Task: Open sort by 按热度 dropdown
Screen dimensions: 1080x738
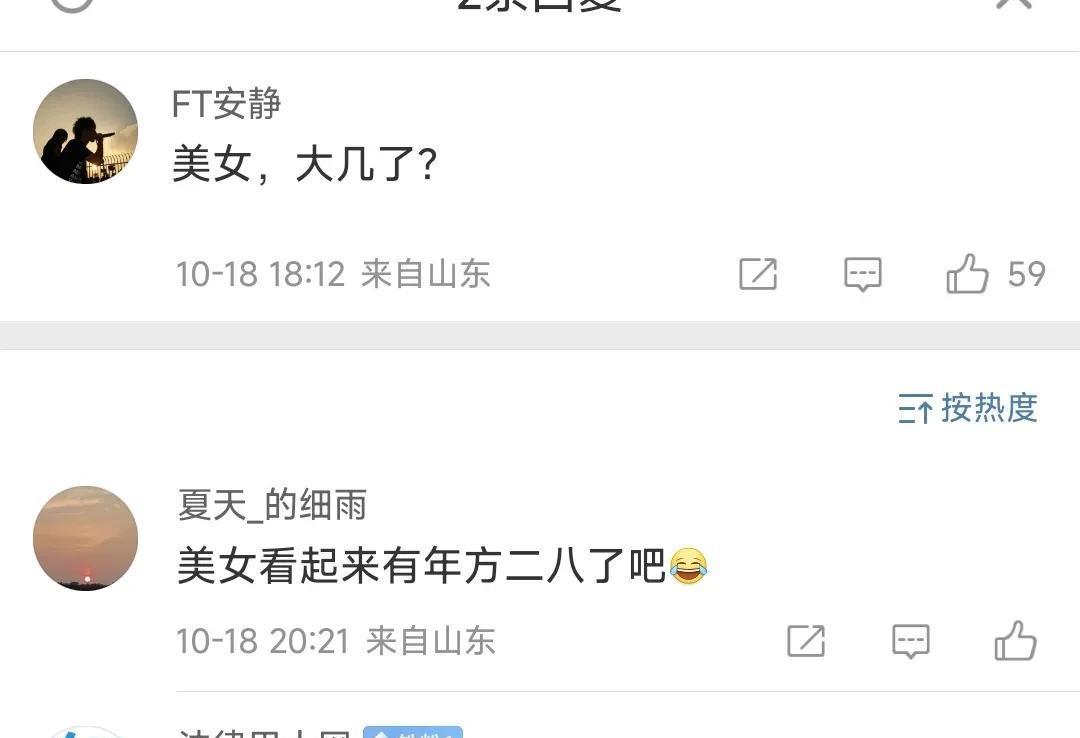Action: [x=968, y=408]
